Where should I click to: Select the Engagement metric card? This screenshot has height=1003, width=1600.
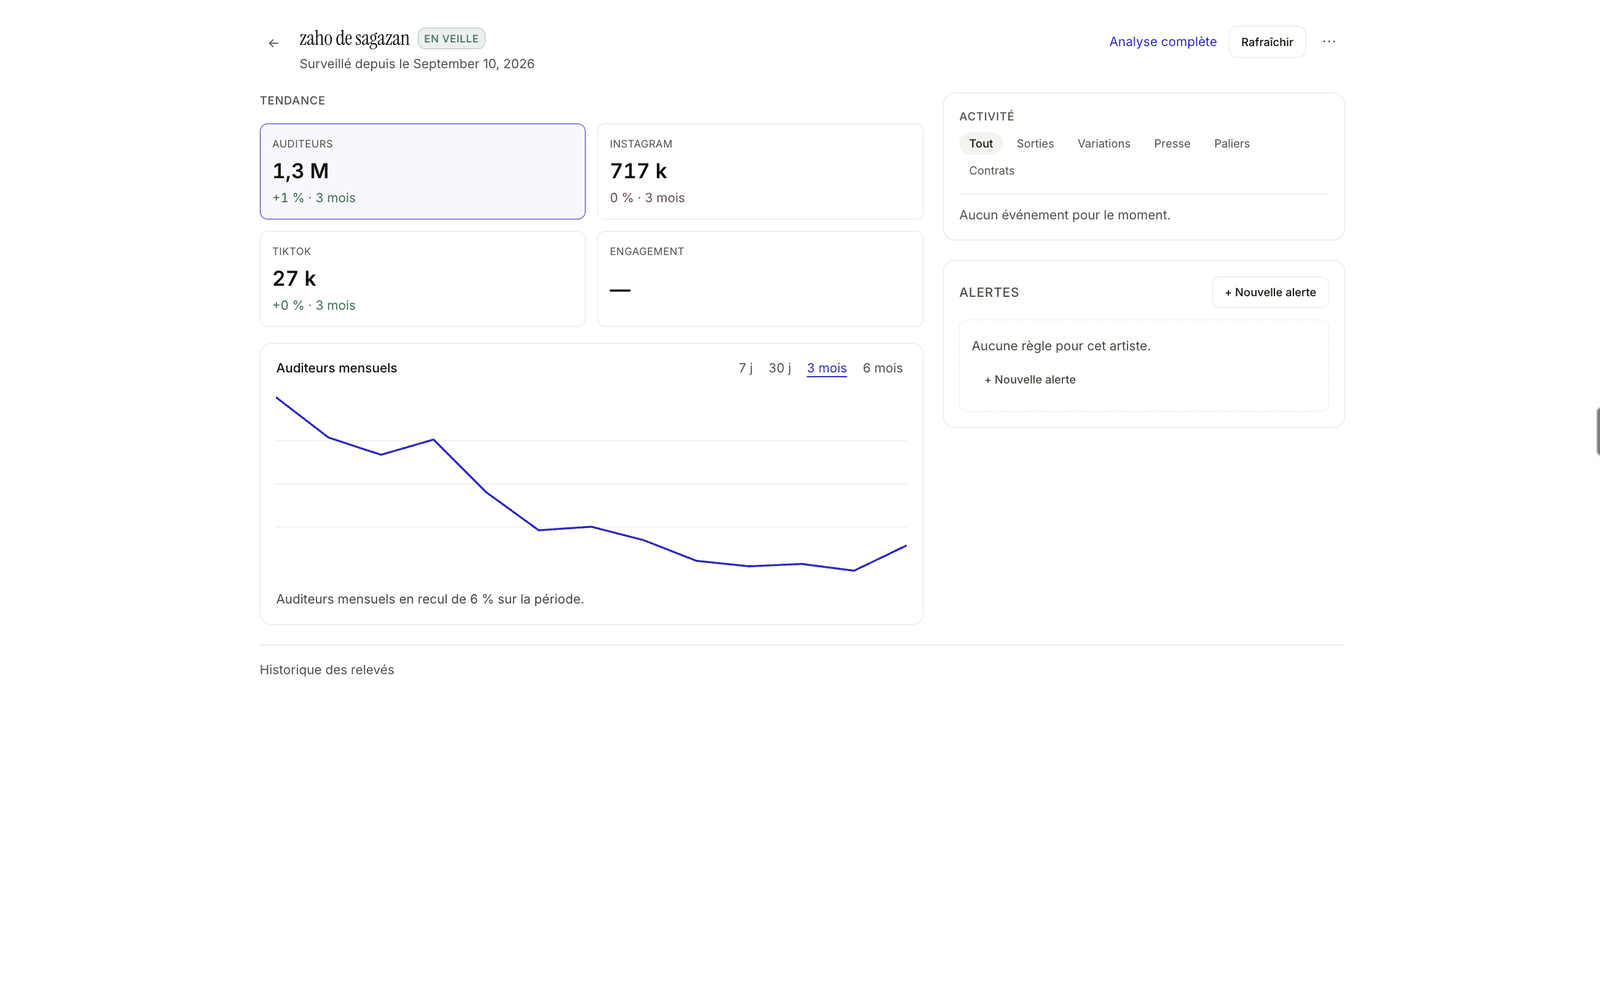[x=760, y=279]
